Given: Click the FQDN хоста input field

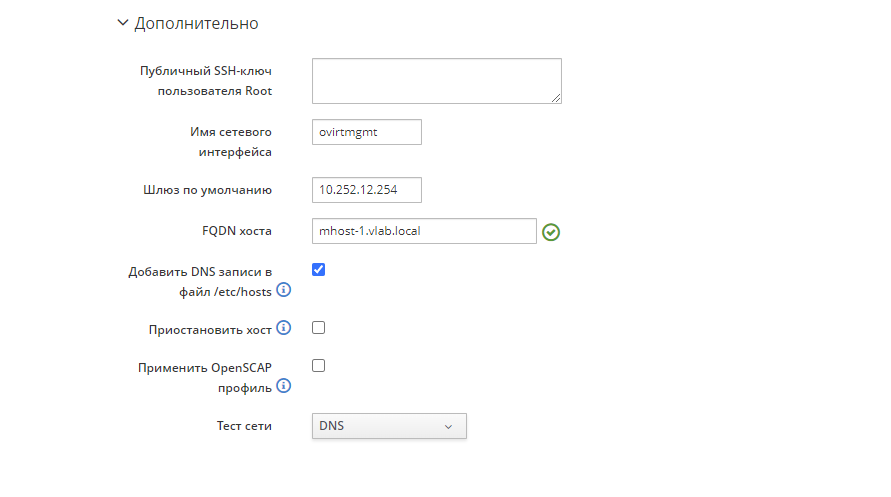Looking at the screenshot, I should 424,231.
